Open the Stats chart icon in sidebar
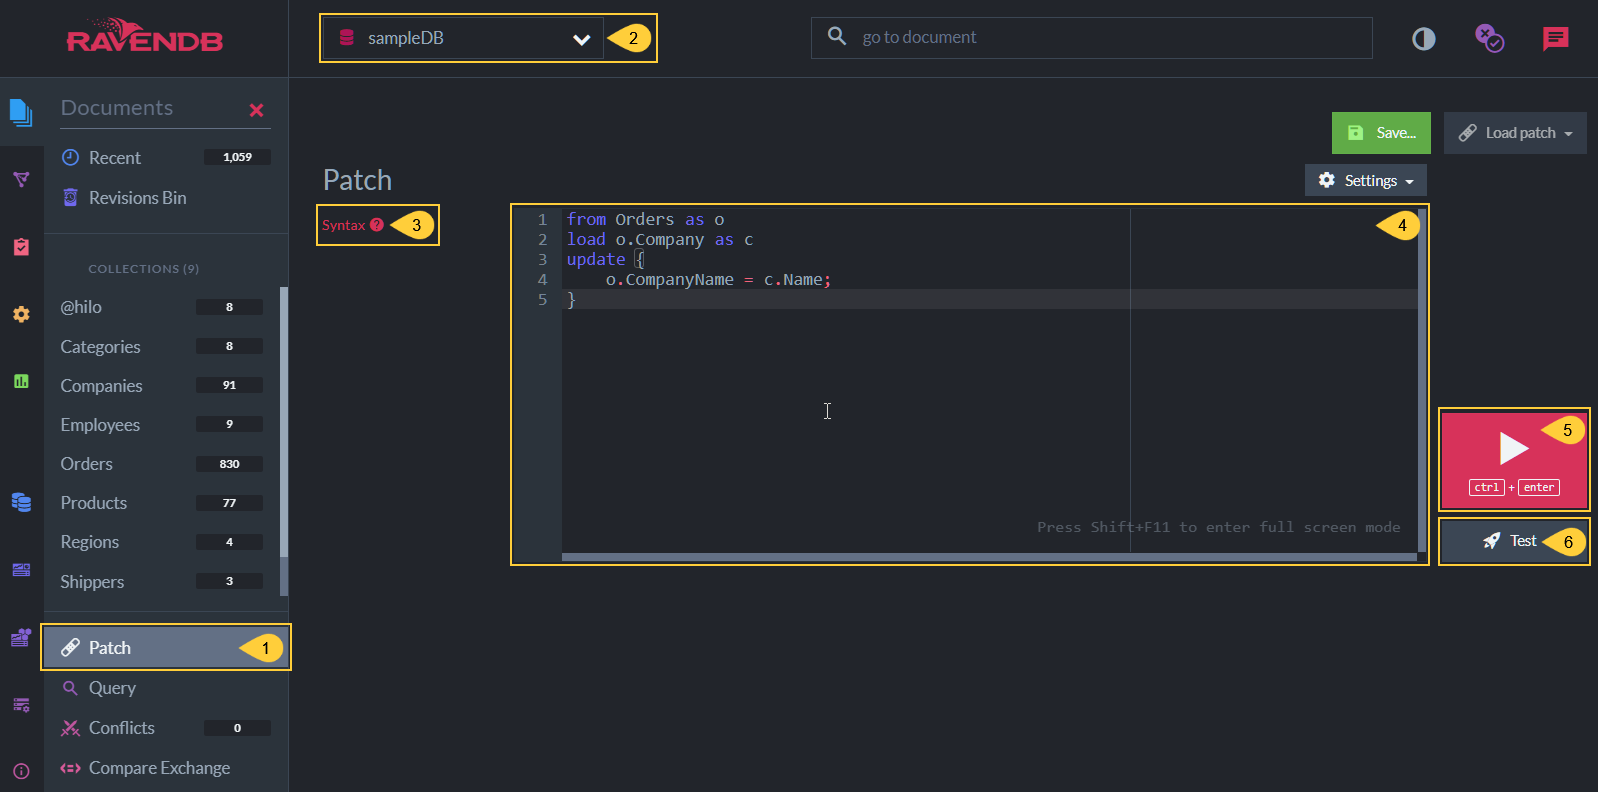The image size is (1598, 792). (x=21, y=381)
